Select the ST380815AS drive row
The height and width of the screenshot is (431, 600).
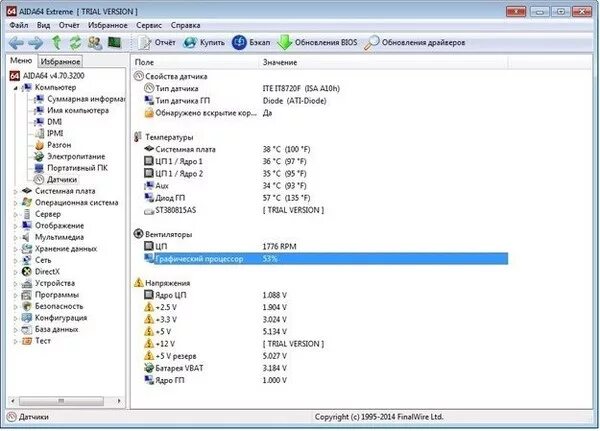pyautogui.click(x=326, y=210)
